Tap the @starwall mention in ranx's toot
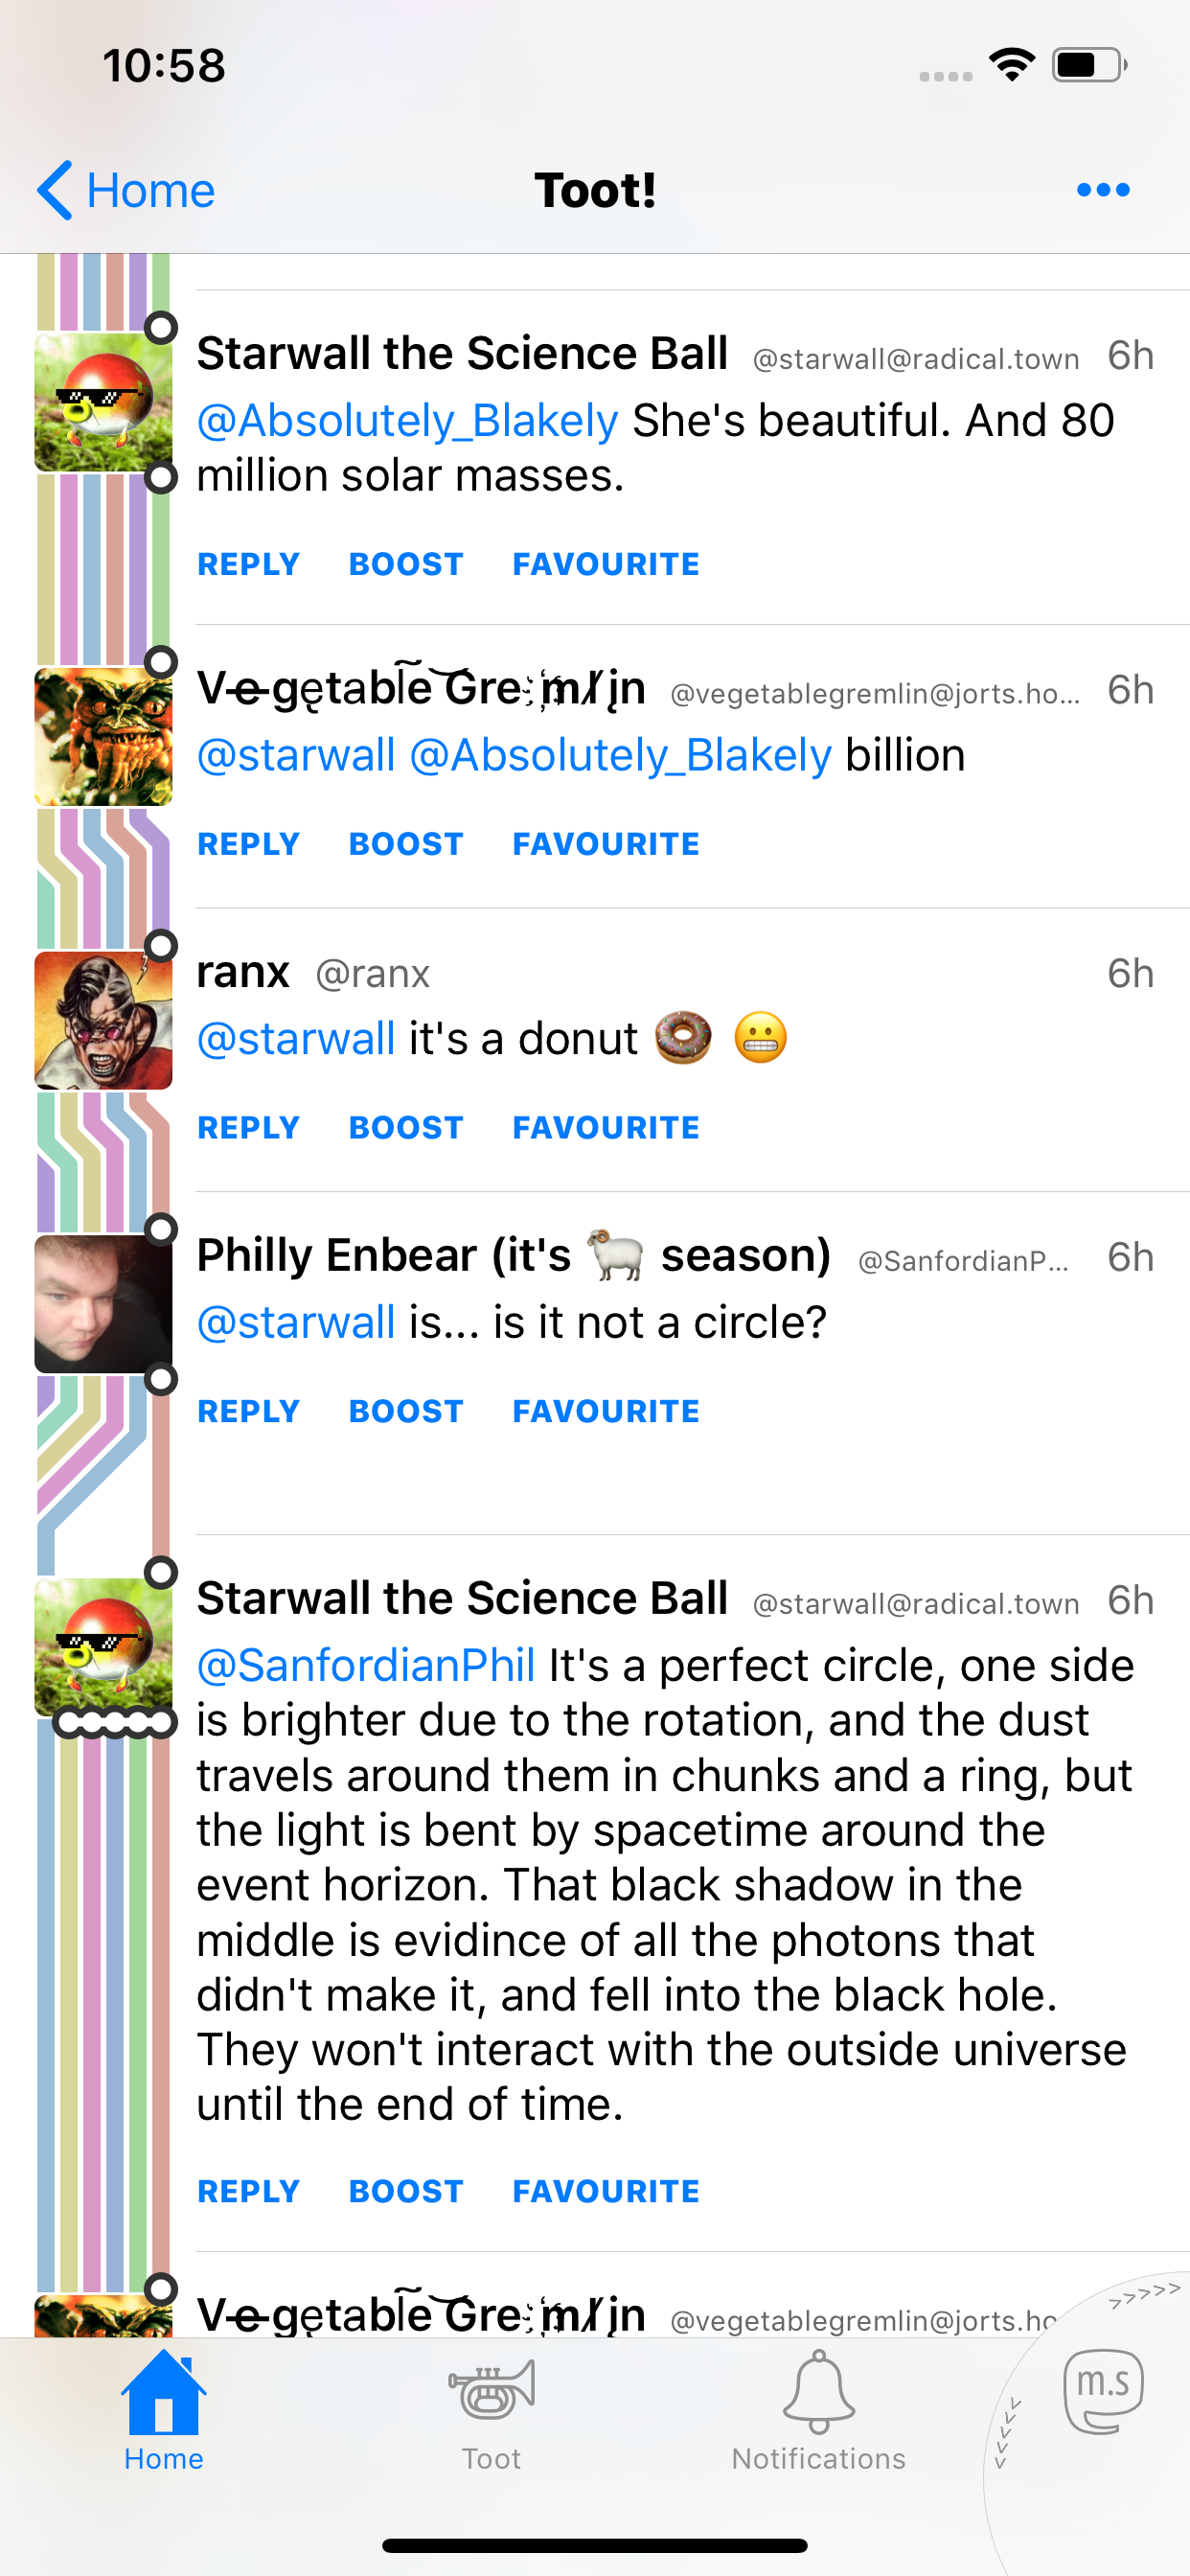The image size is (1190, 2576). click(296, 1039)
